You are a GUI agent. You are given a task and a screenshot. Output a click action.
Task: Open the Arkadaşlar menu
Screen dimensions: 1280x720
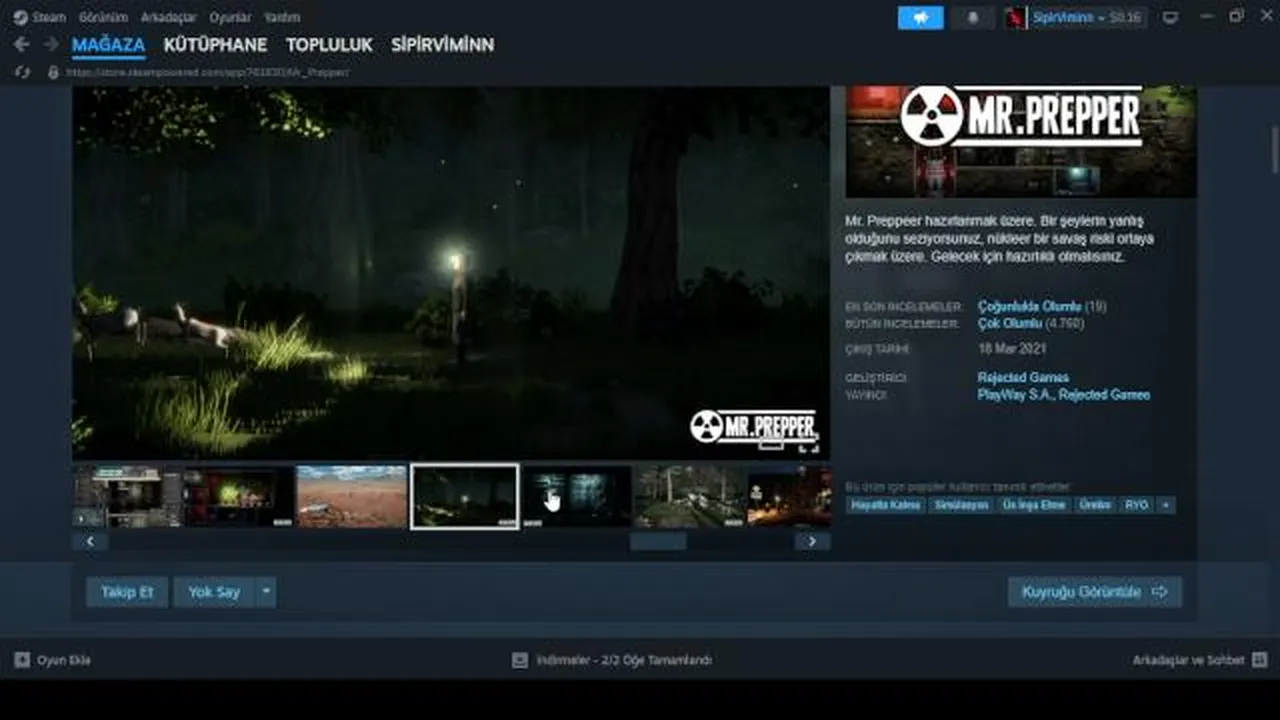tap(169, 17)
